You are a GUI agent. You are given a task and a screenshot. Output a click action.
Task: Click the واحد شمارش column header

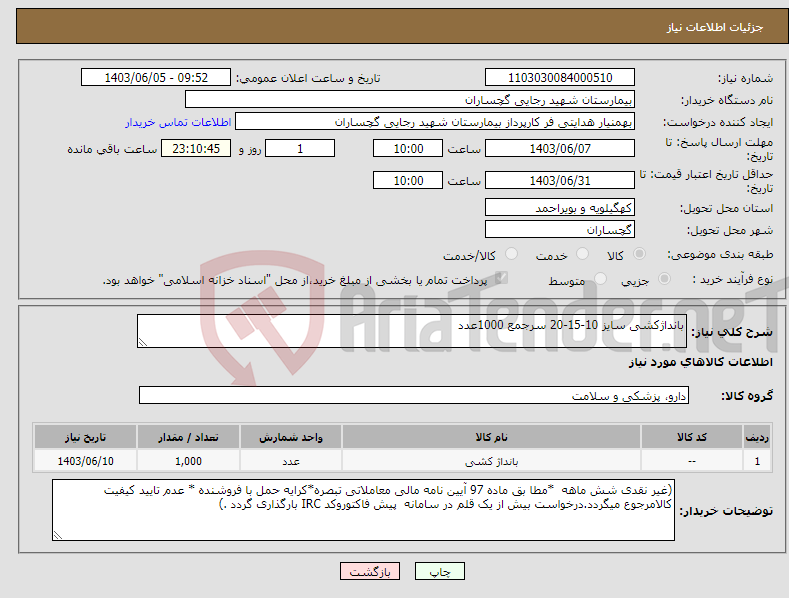tap(291, 437)
